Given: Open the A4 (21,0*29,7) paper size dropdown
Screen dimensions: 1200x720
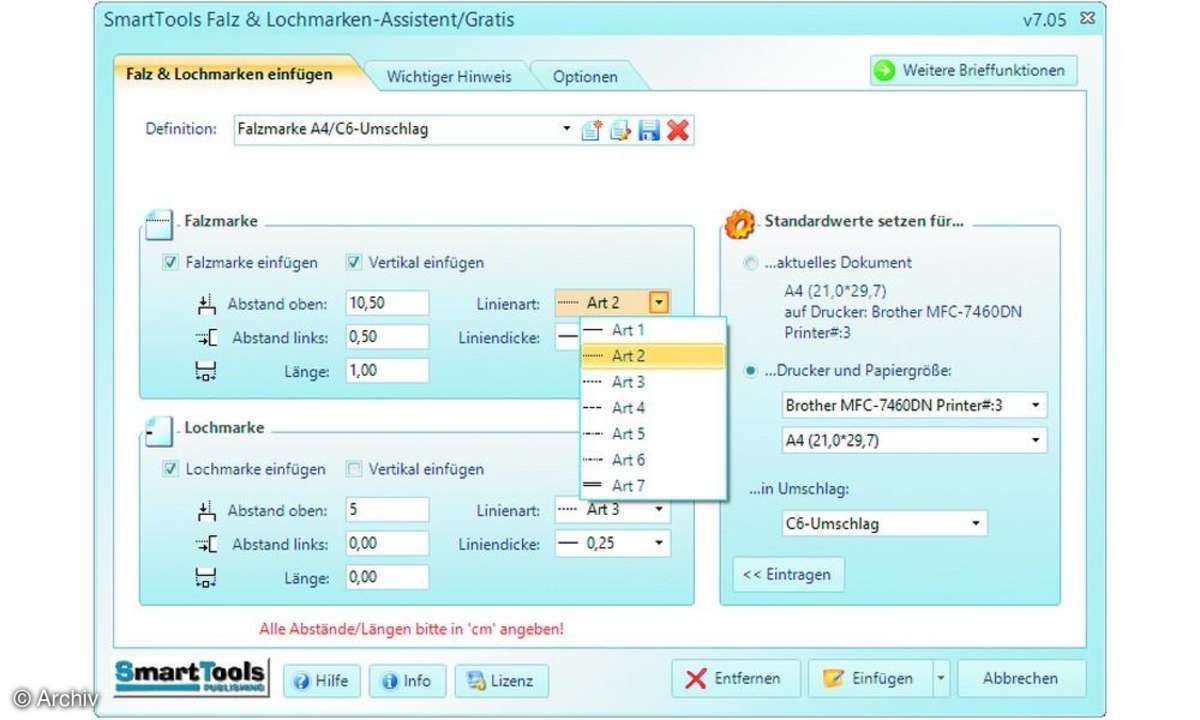Looking at the screenshot, I should pyautogui.click(x=1035, y=440).
